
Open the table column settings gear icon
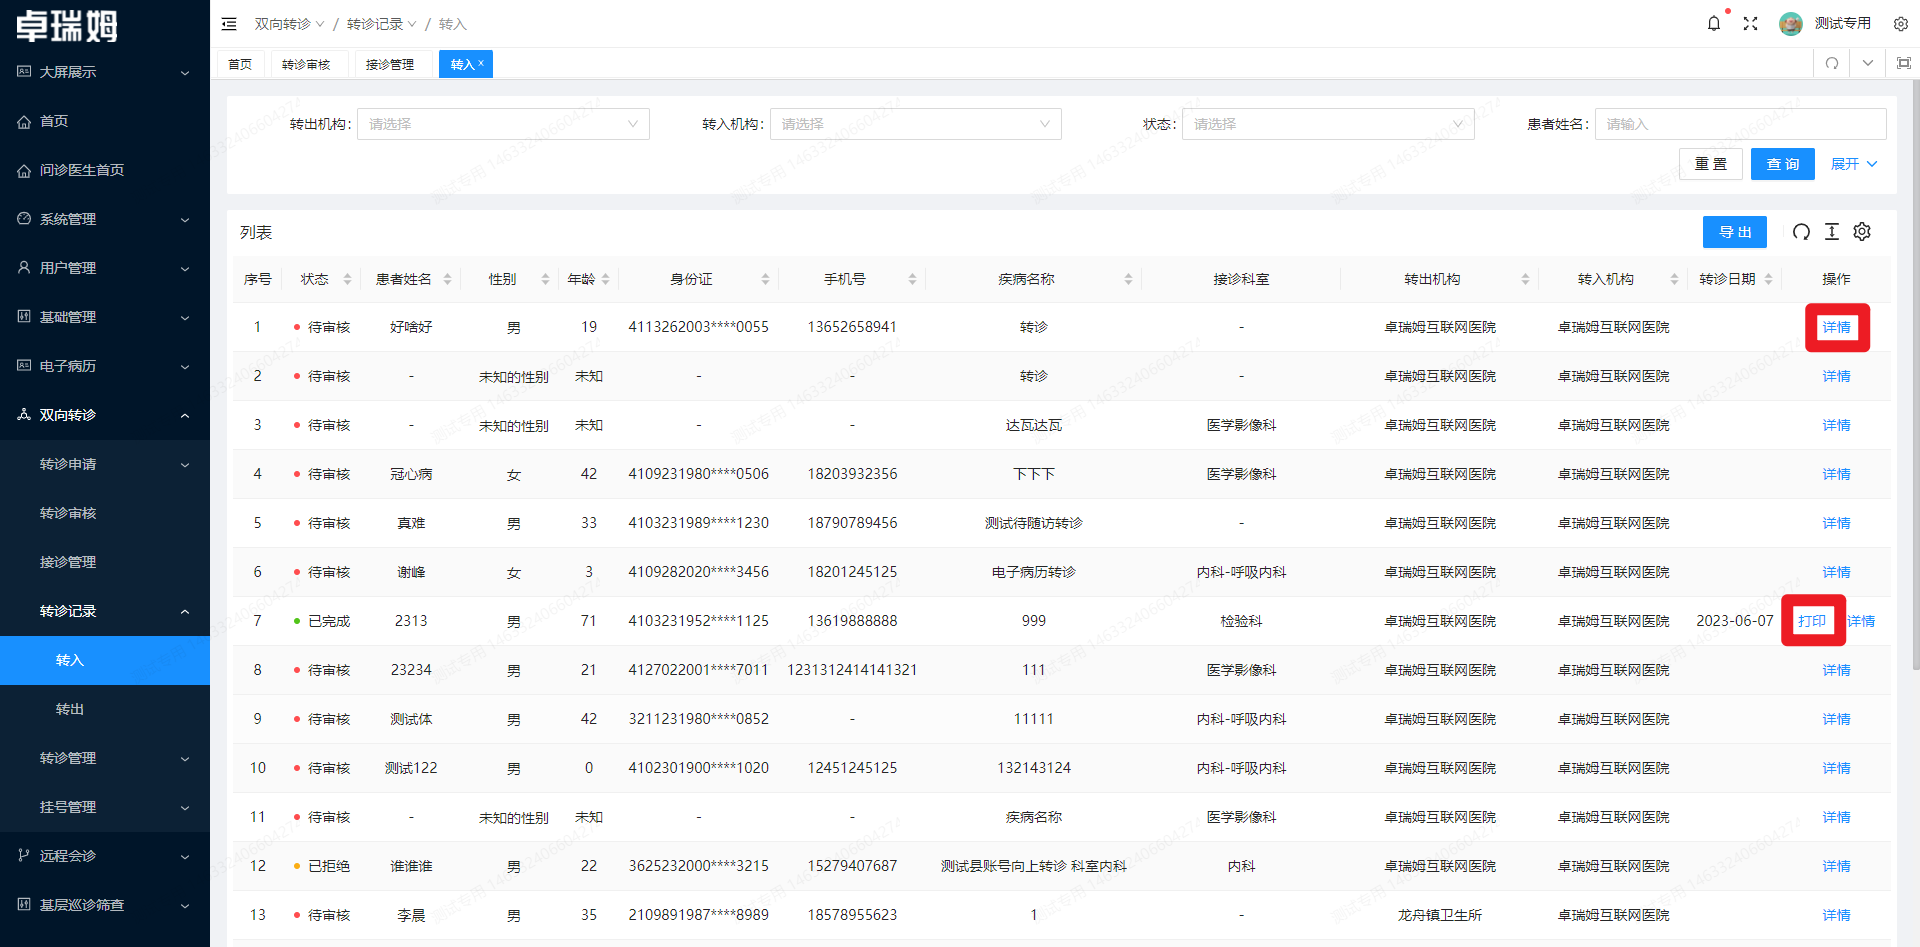pos(1862,232)
